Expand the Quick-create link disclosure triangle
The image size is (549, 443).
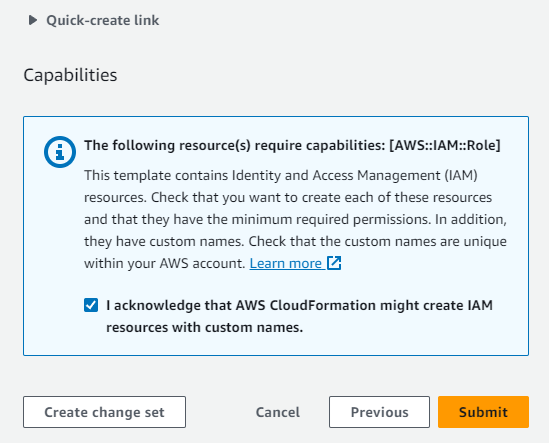[33, 20]
